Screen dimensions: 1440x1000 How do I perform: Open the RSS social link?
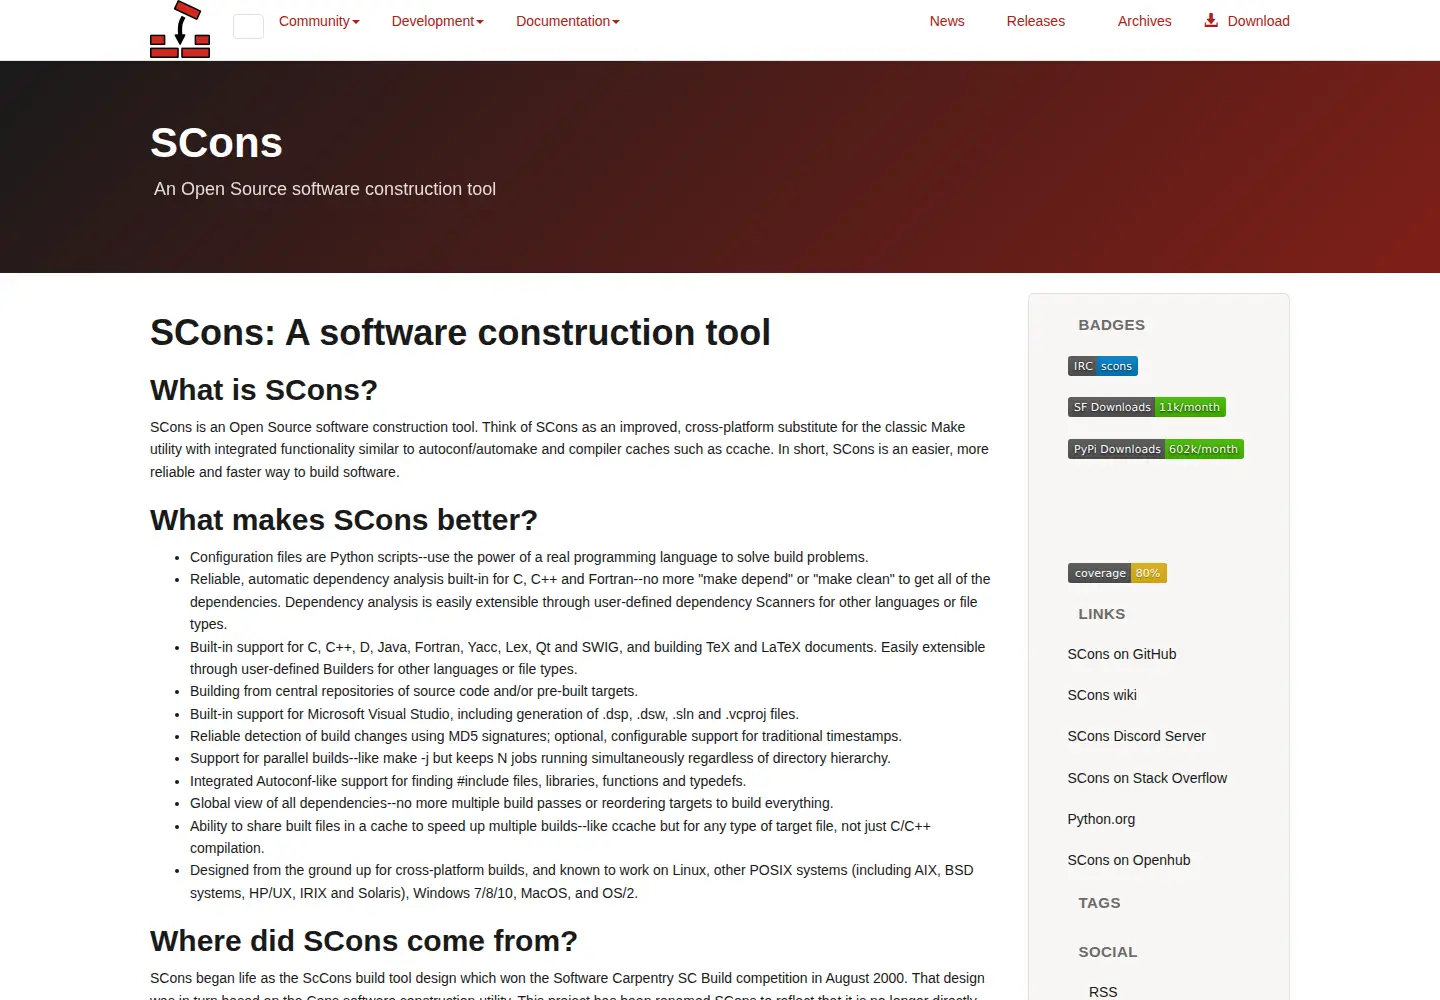point(1103,992)
